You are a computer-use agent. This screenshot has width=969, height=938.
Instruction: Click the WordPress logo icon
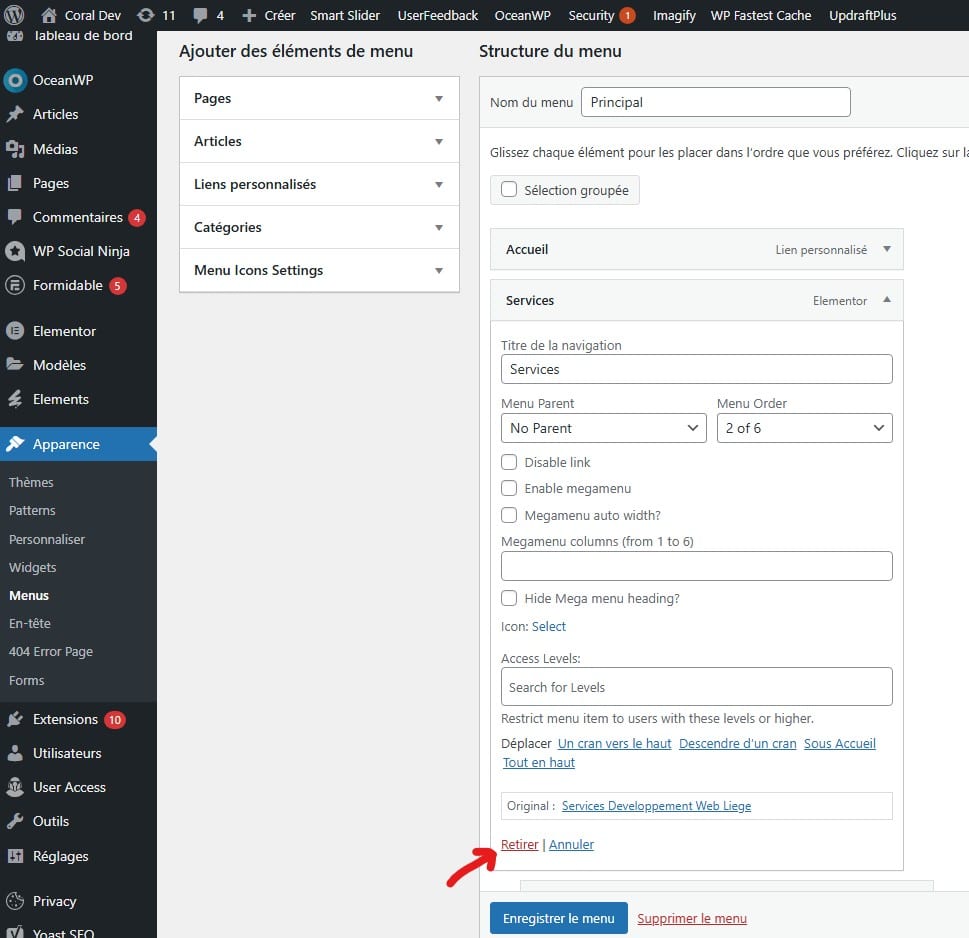coord(14,15)
